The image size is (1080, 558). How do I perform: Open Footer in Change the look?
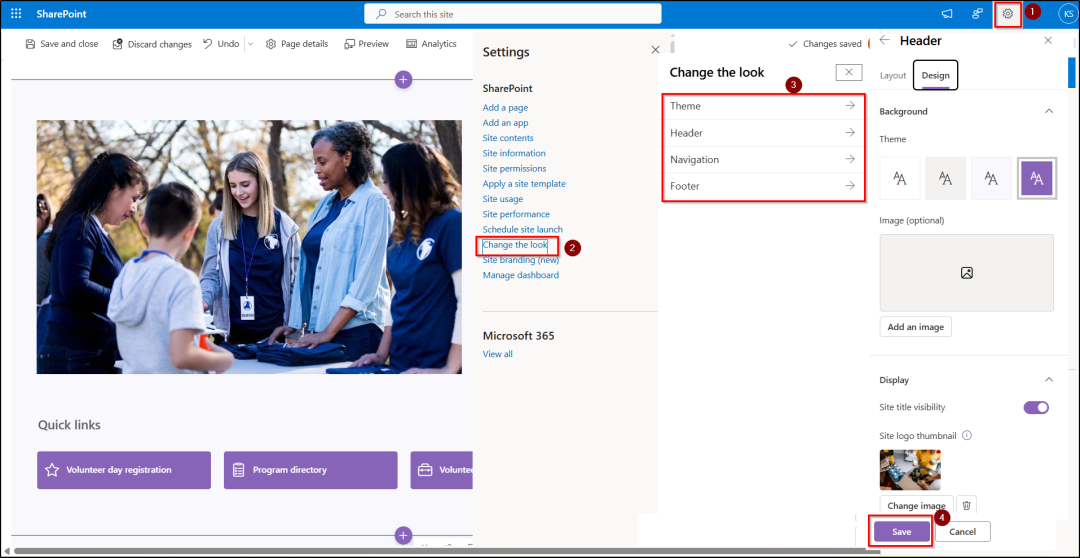coord(763,186)
